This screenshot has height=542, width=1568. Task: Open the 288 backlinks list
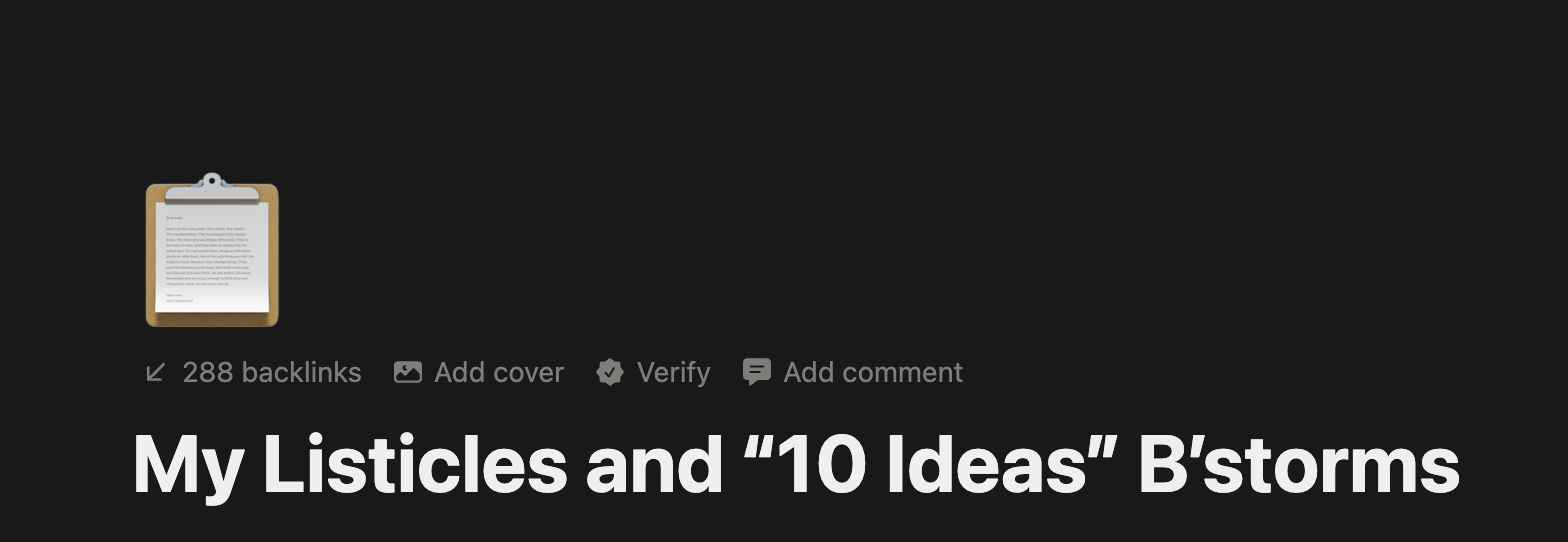coord(271,373)
